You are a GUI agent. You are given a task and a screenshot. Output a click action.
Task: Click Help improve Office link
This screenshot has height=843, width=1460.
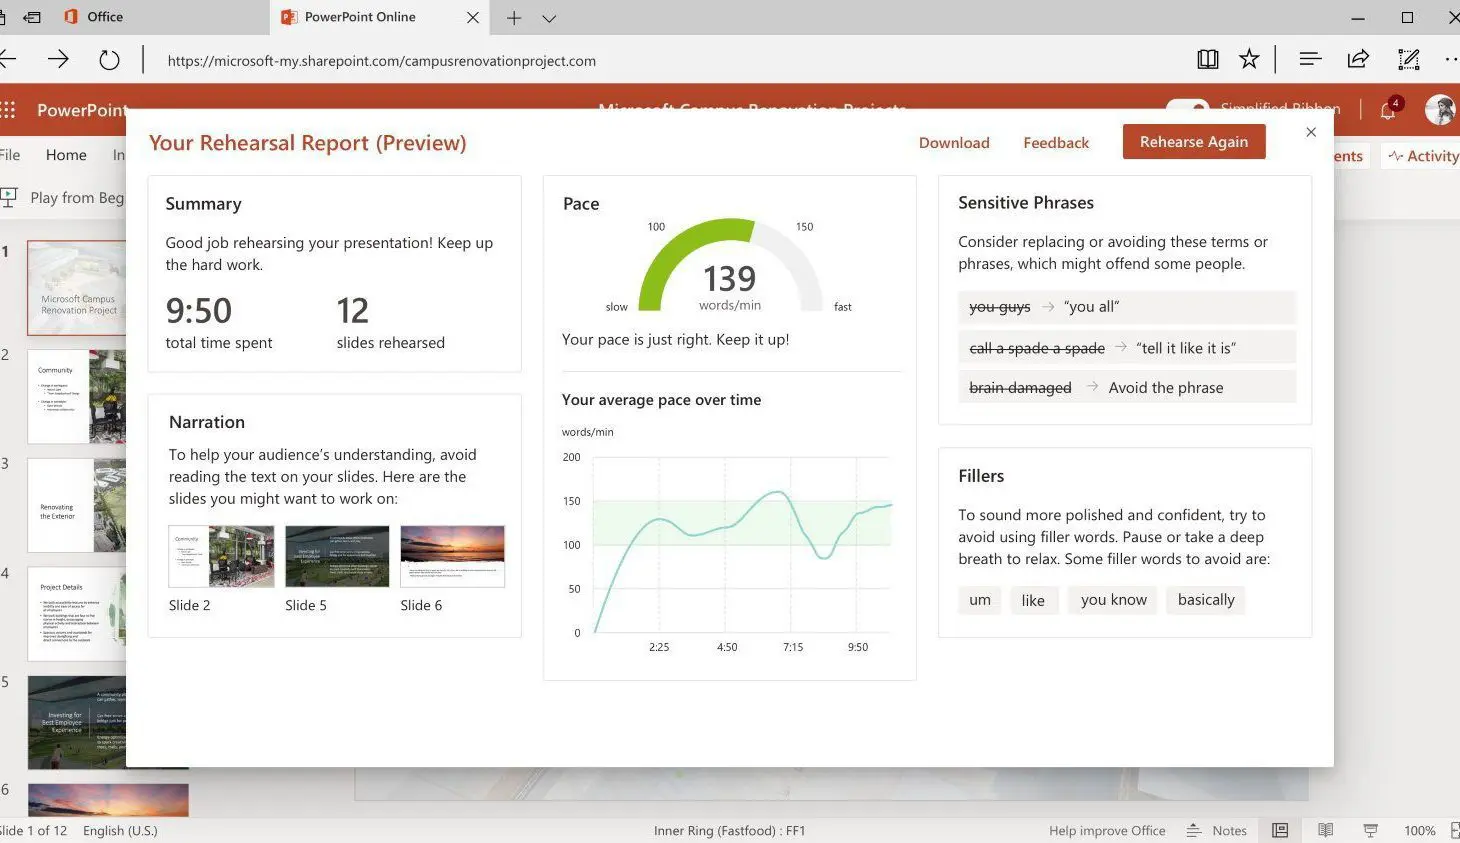click(x=1107, y=830)
